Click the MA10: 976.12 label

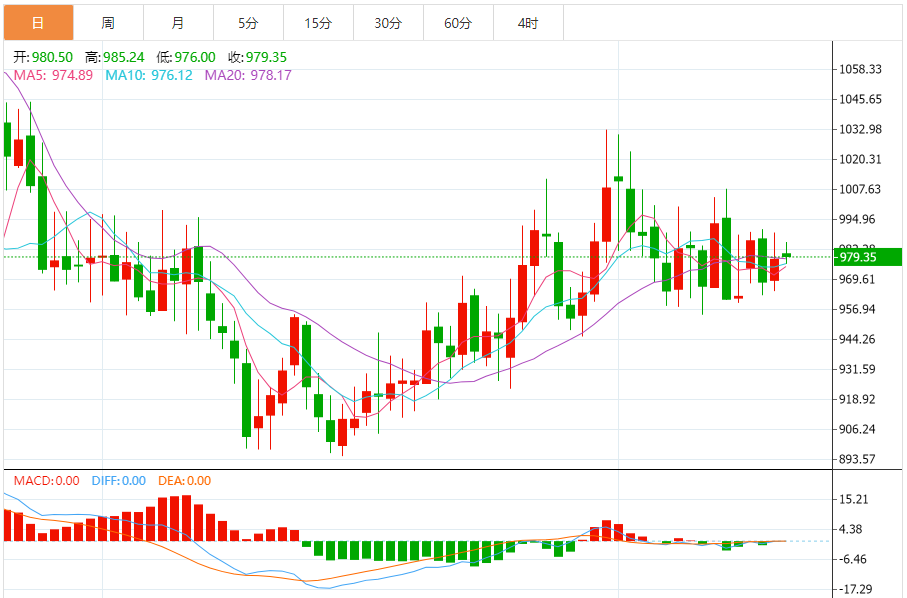149,75
